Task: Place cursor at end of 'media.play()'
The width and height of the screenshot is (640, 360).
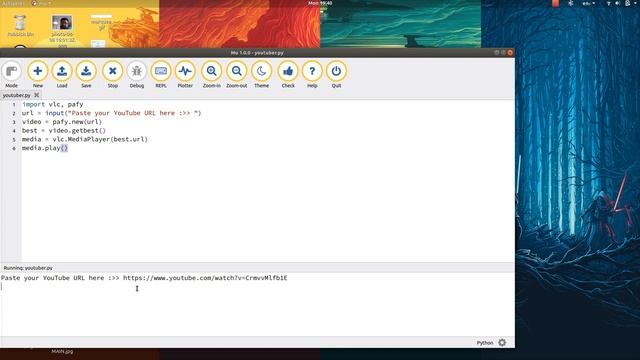Action: (68, 148)
